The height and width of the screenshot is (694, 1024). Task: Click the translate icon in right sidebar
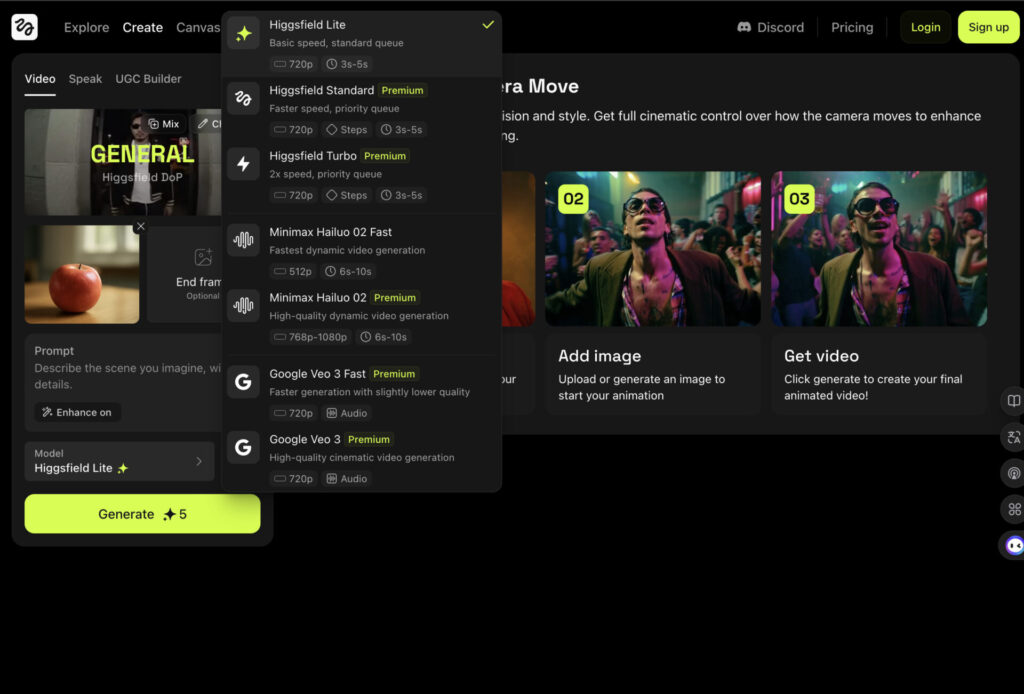(1014, 437)
